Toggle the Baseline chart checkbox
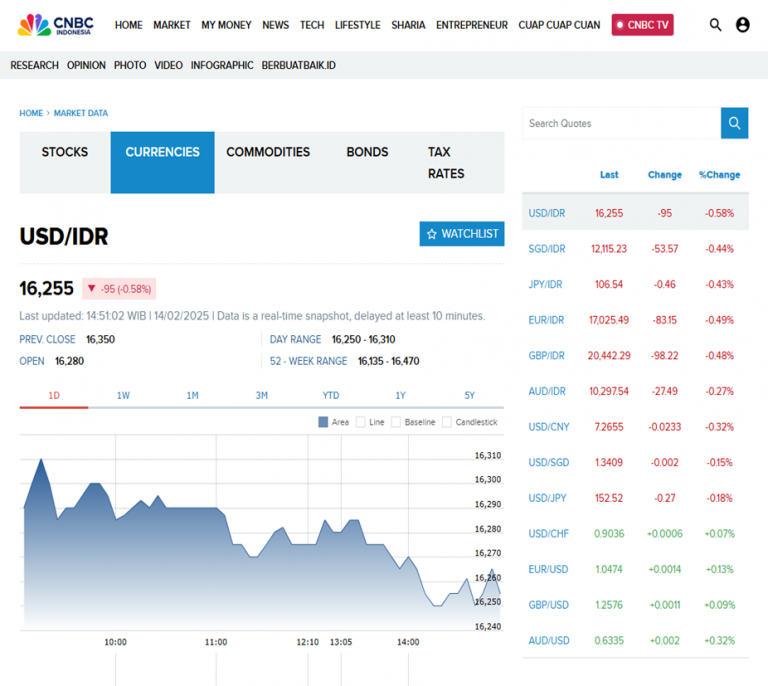This screenshot has height=686, width=768. click(x=396, y=422)
